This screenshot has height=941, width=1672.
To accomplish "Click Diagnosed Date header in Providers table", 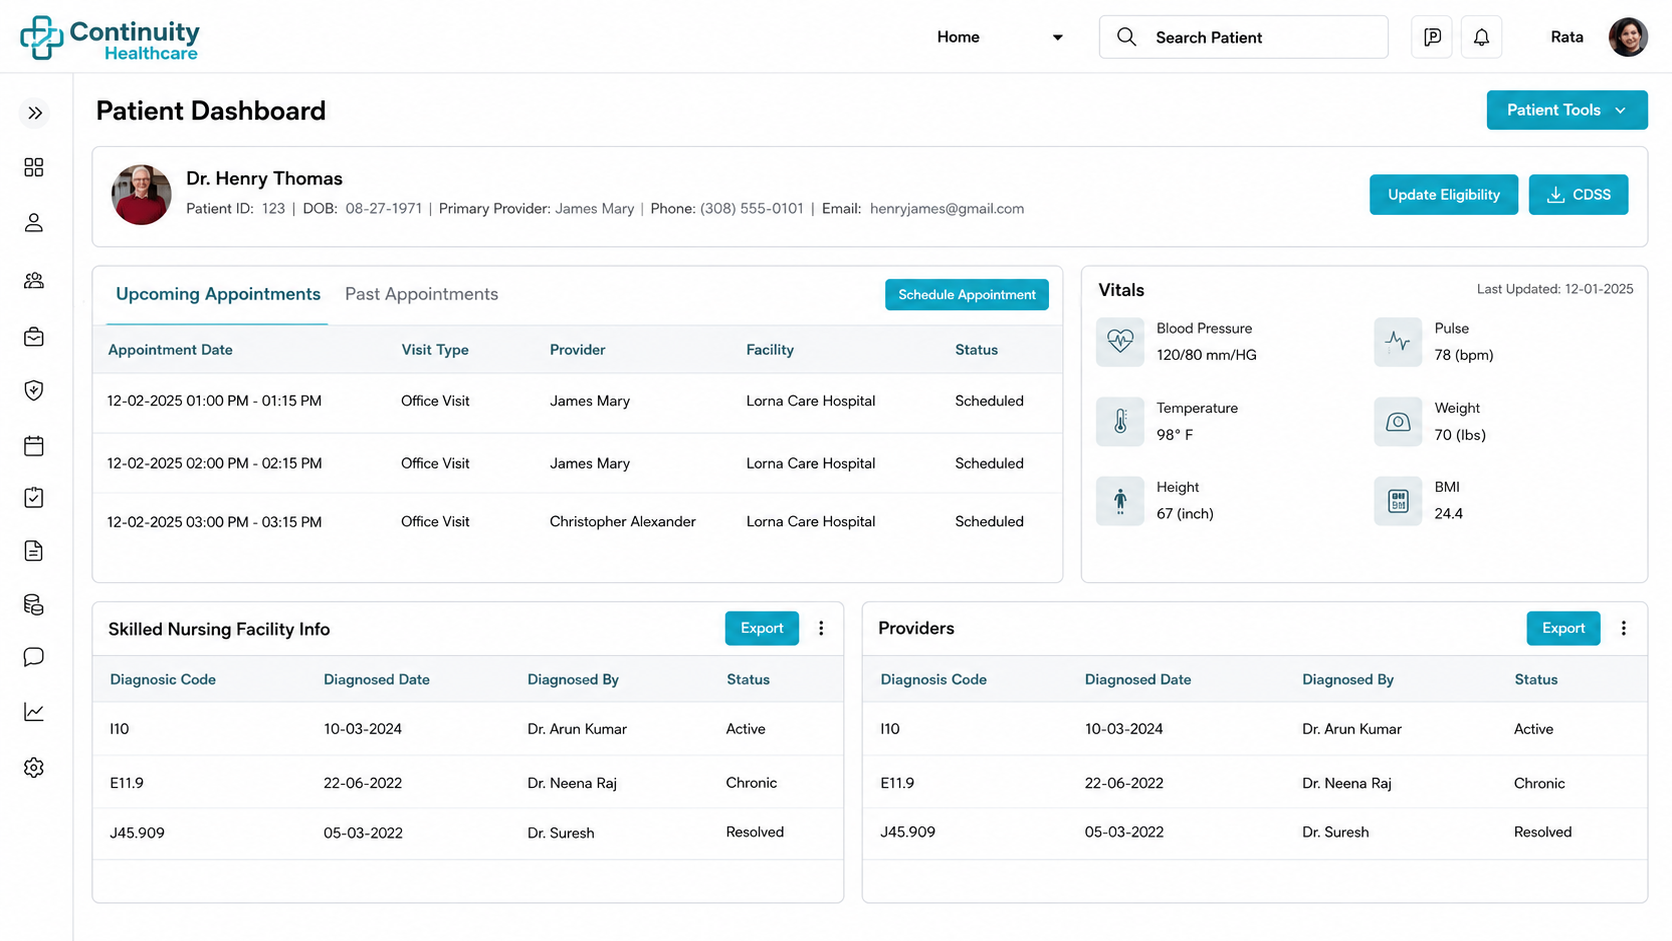I will [x=1138, y=679].
